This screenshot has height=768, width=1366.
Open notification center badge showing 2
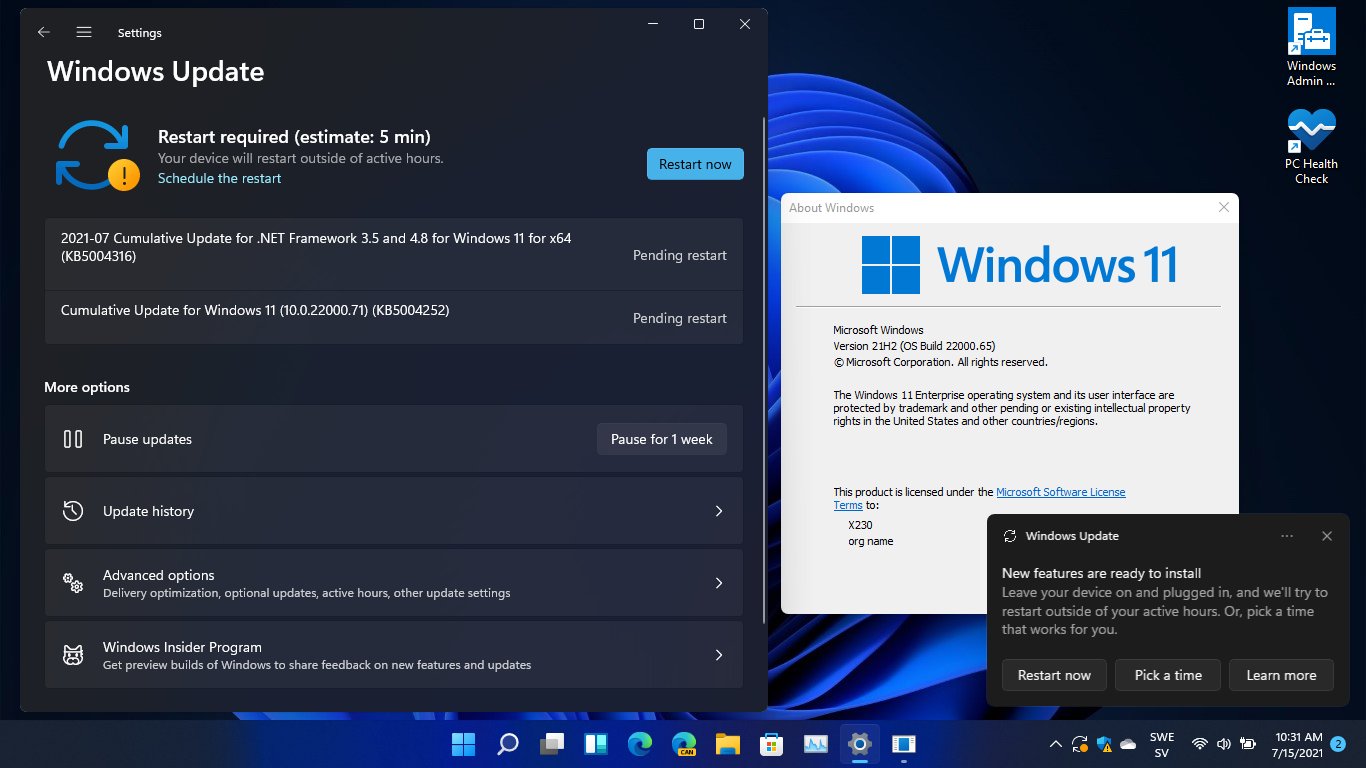1339,744
